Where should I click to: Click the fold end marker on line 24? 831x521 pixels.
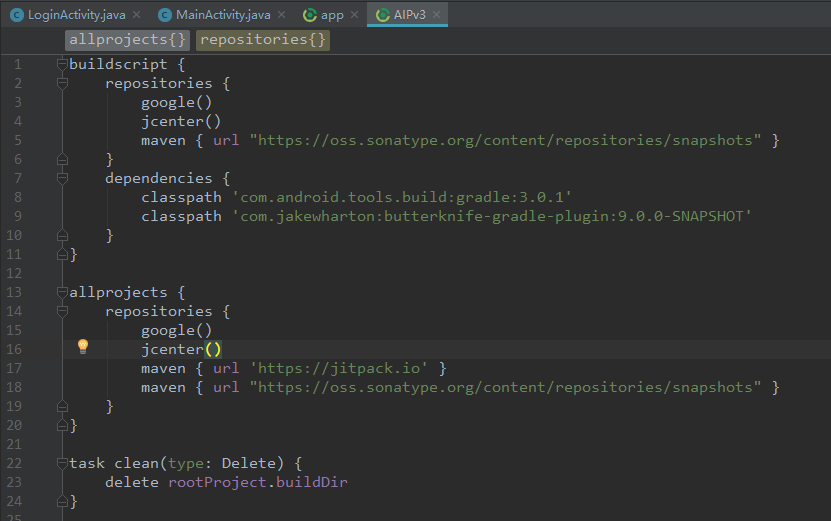click(62, 501)
